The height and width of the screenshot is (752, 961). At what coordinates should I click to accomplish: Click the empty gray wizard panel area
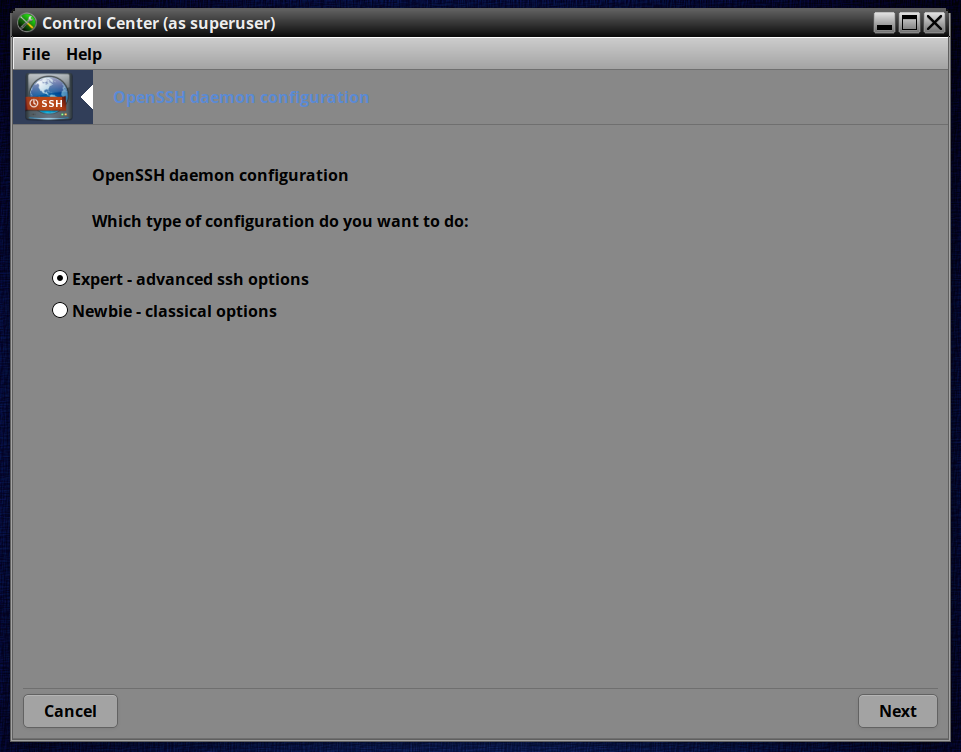480,503
